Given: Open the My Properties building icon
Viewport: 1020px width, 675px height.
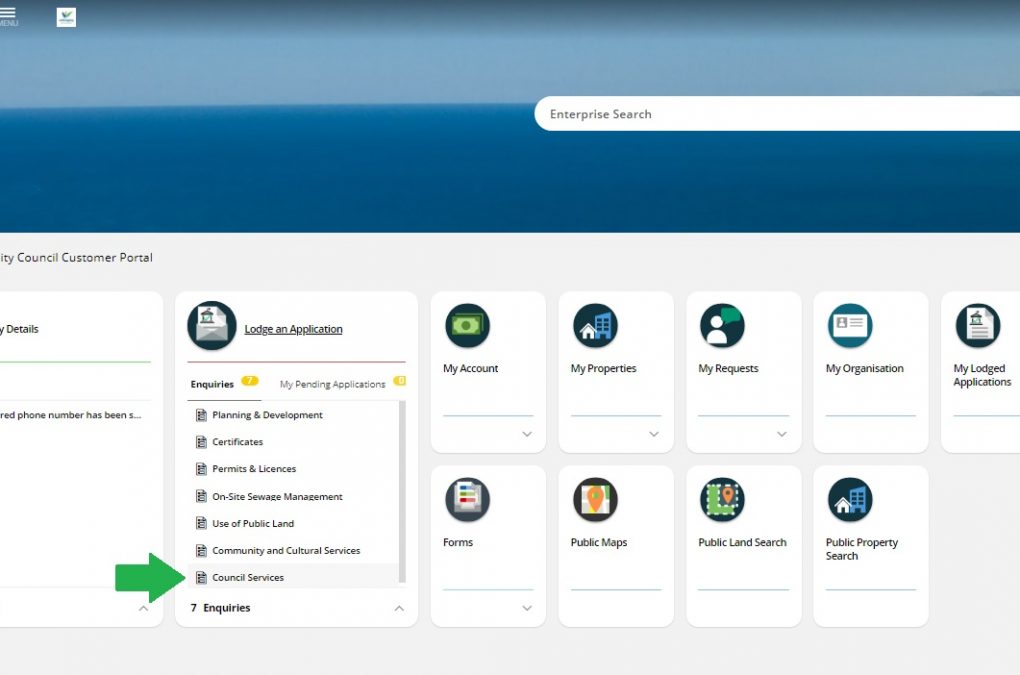Looking at the screenshot, I should point(595,326).
